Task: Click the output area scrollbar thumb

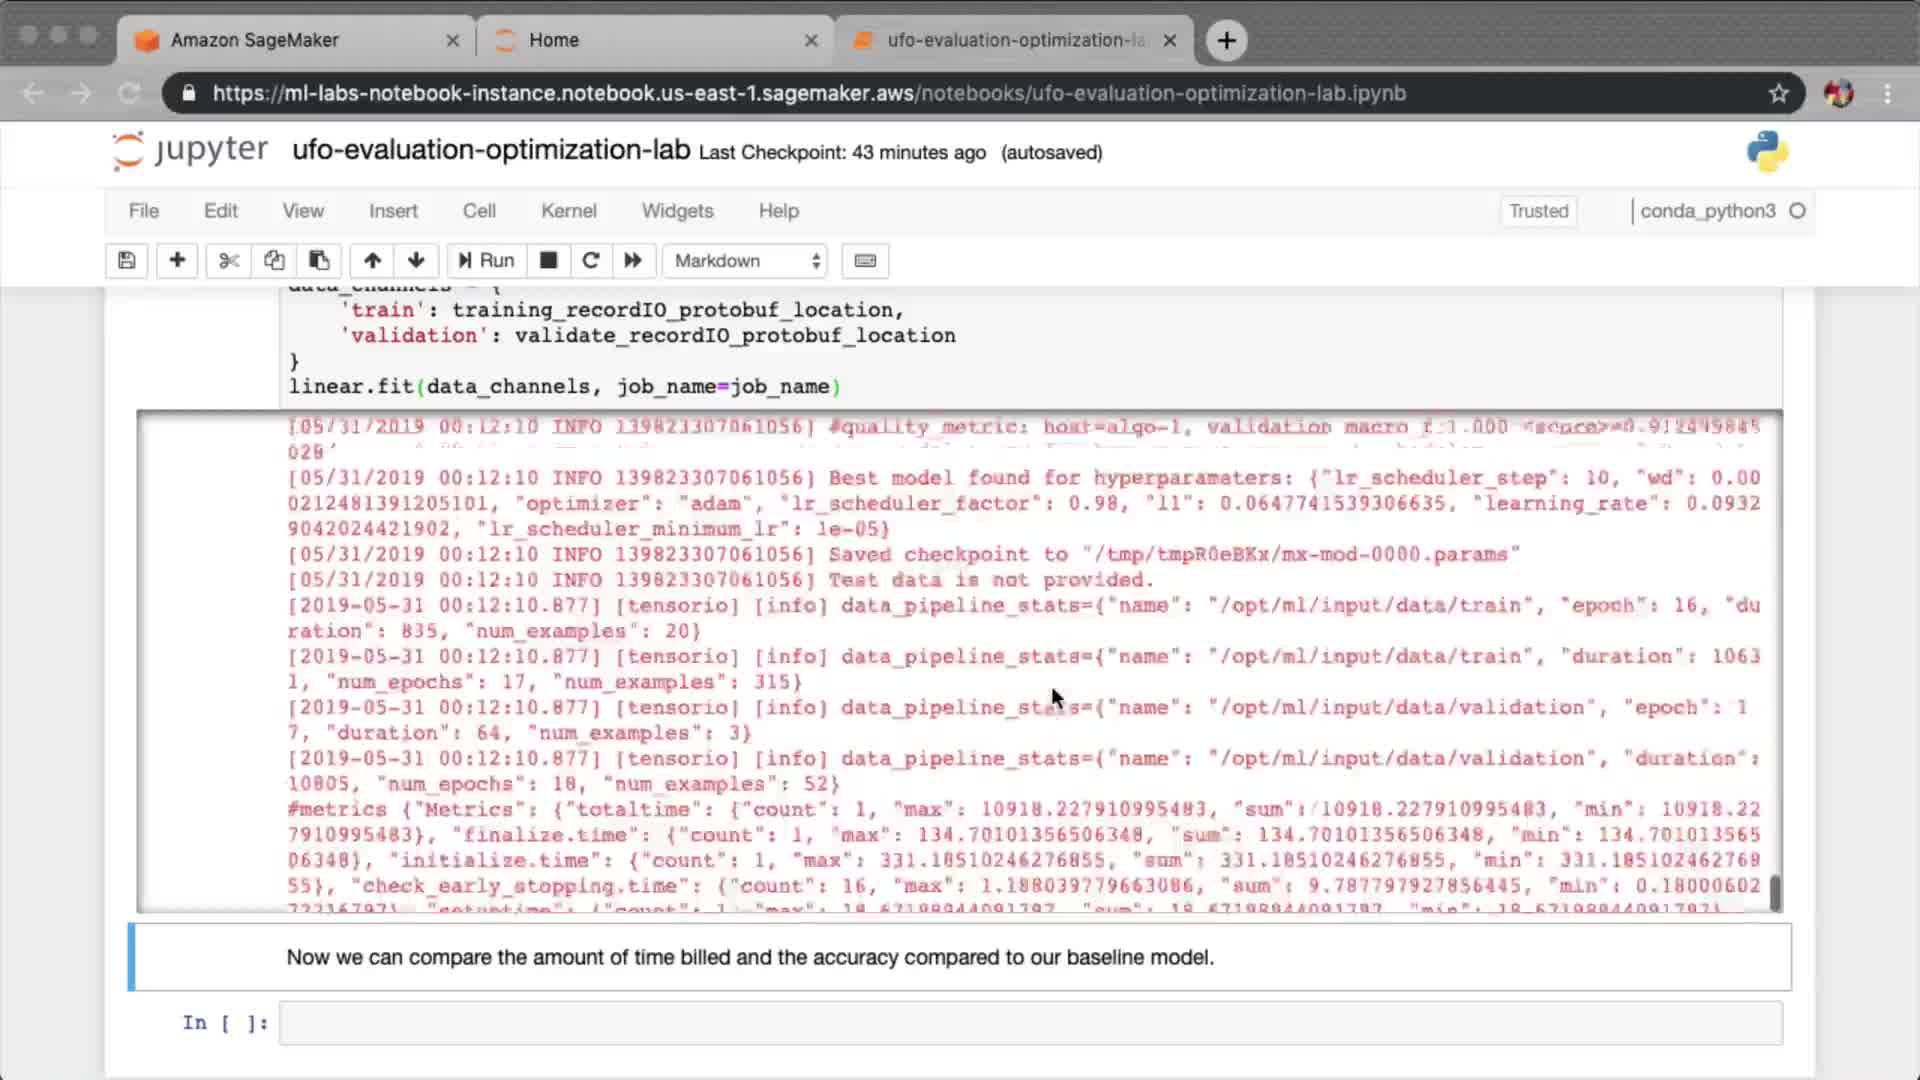Action: [1775, 893]
